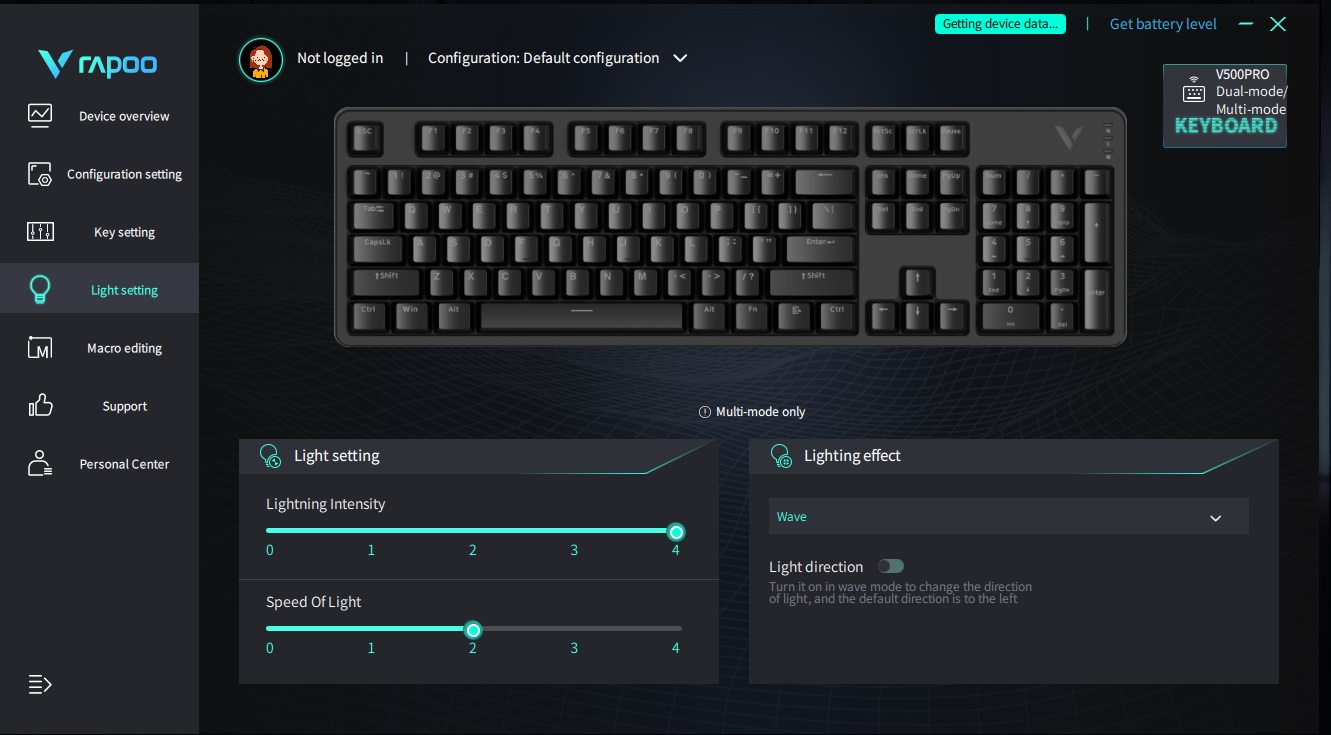This screenshot has width=1331, height=735.
Task: Select the V500PRO keyboard device card
Action: coord(1225,106)
